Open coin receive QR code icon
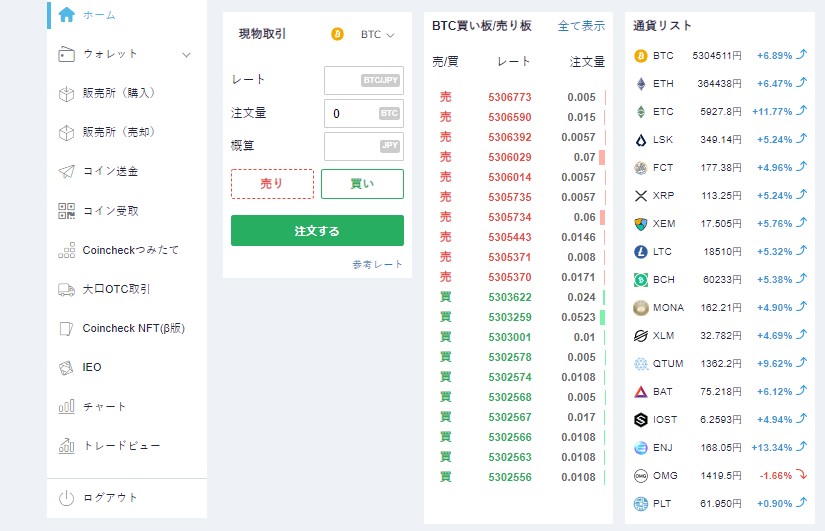 66,211
